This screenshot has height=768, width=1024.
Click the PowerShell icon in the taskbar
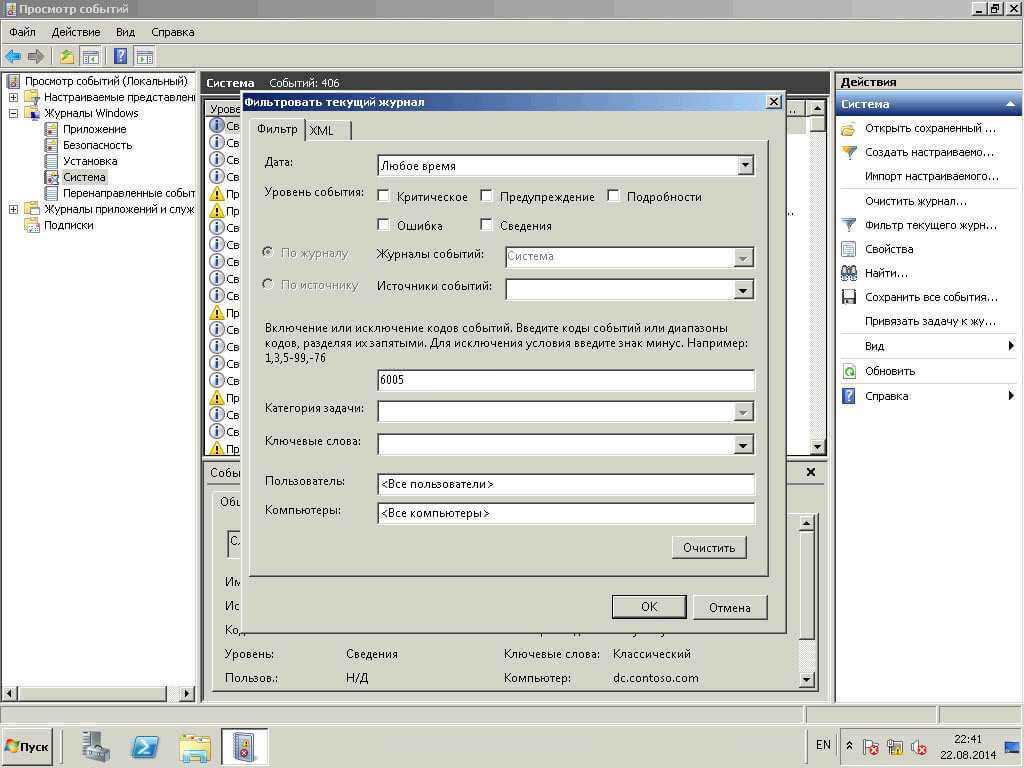[x=145, y=747]
